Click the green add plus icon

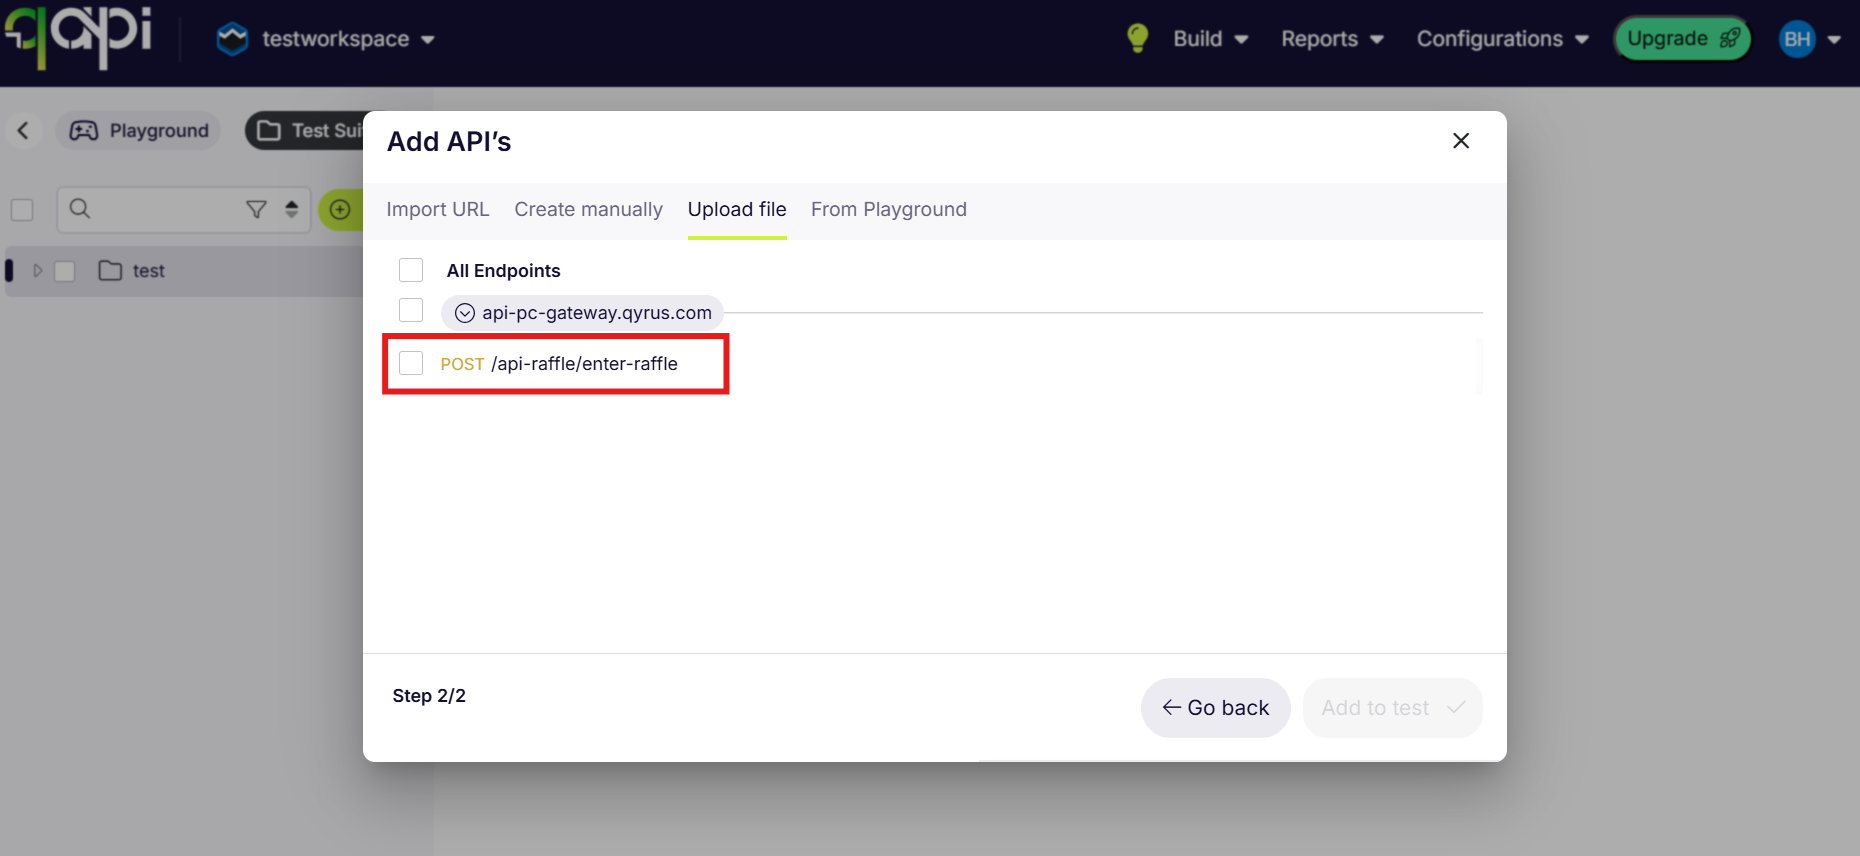pyautogui.click(x=340, y=209)
